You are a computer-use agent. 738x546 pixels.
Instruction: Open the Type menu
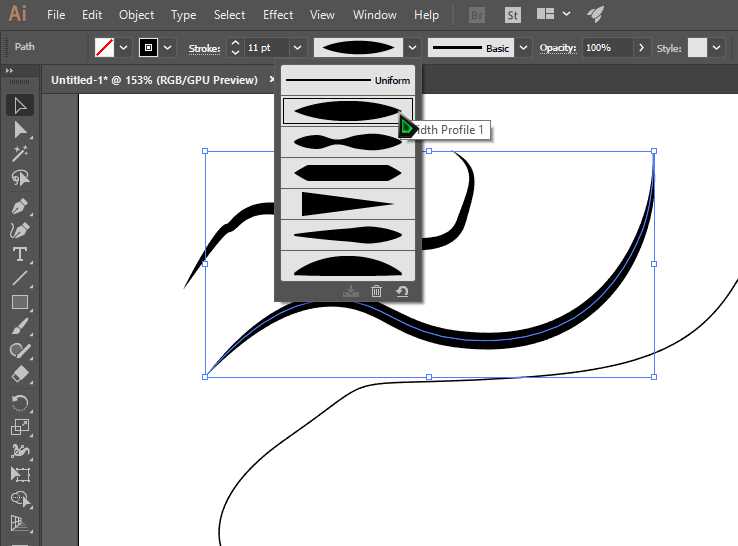coord(184,15)
